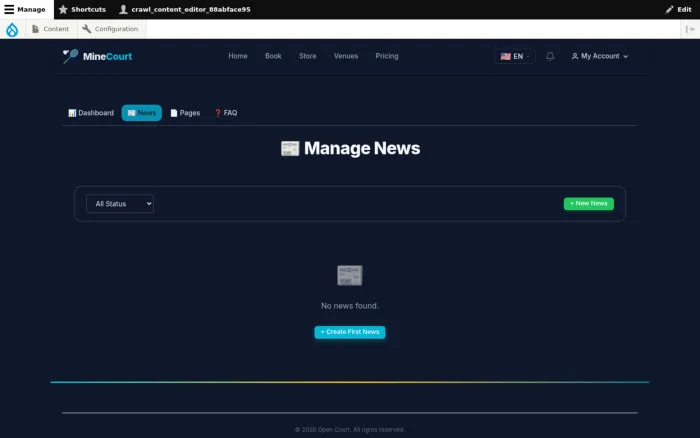
Task: Toggle toolbar vertical orientation icon
Action: click(x=690, y=29)
